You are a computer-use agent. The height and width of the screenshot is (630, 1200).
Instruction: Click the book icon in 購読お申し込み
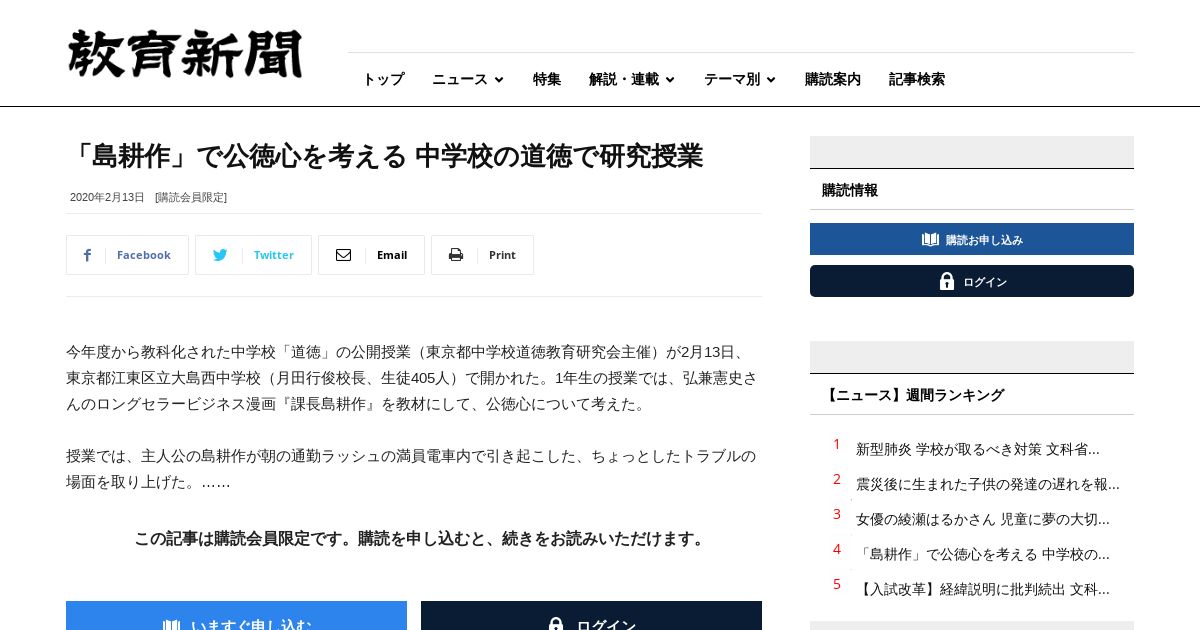(930, 239)
